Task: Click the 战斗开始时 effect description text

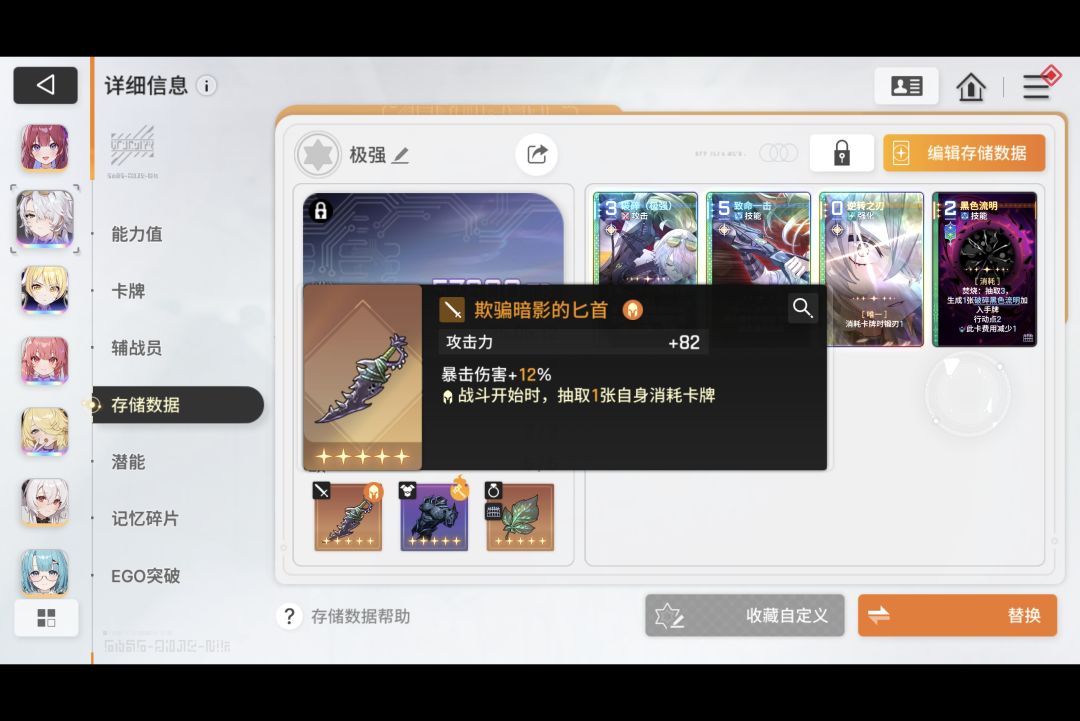Action: tap(579, 396)
